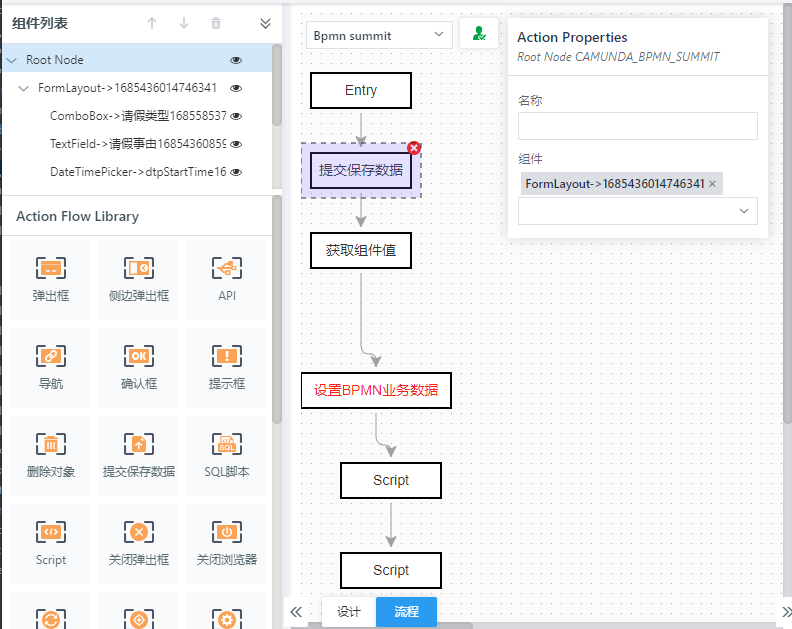Pick the 弹出框 popup action icon
Image resolution: width=792 pixels, height=629 pixels.
[x=51, y=279]
